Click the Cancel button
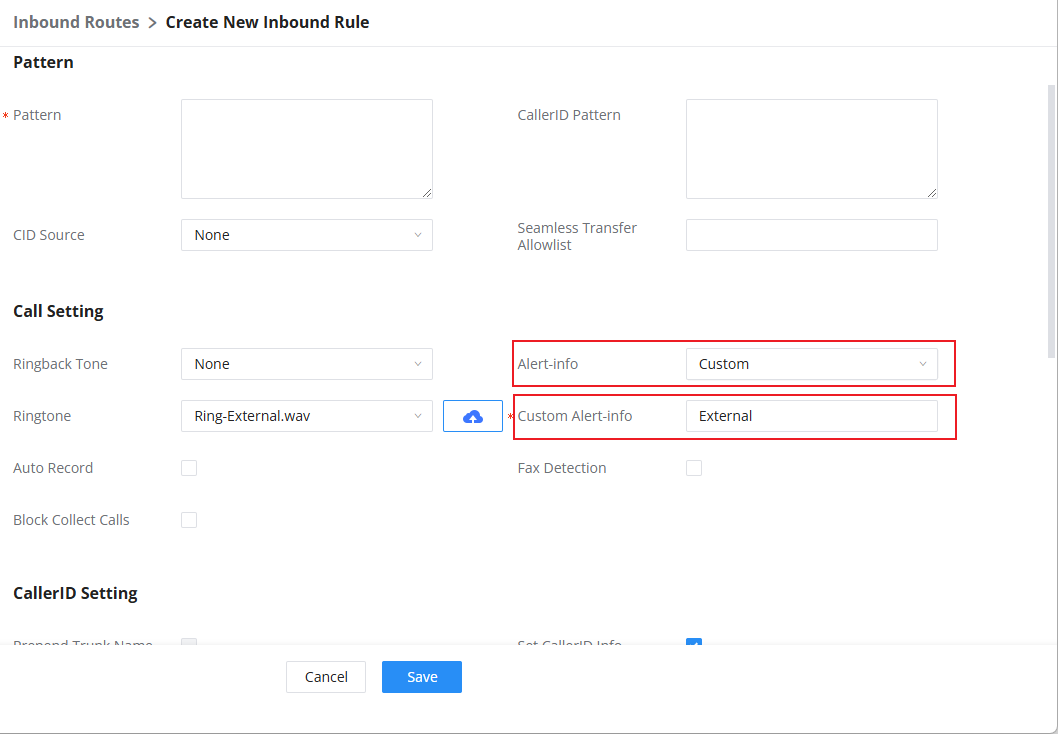 pos(326,677)
